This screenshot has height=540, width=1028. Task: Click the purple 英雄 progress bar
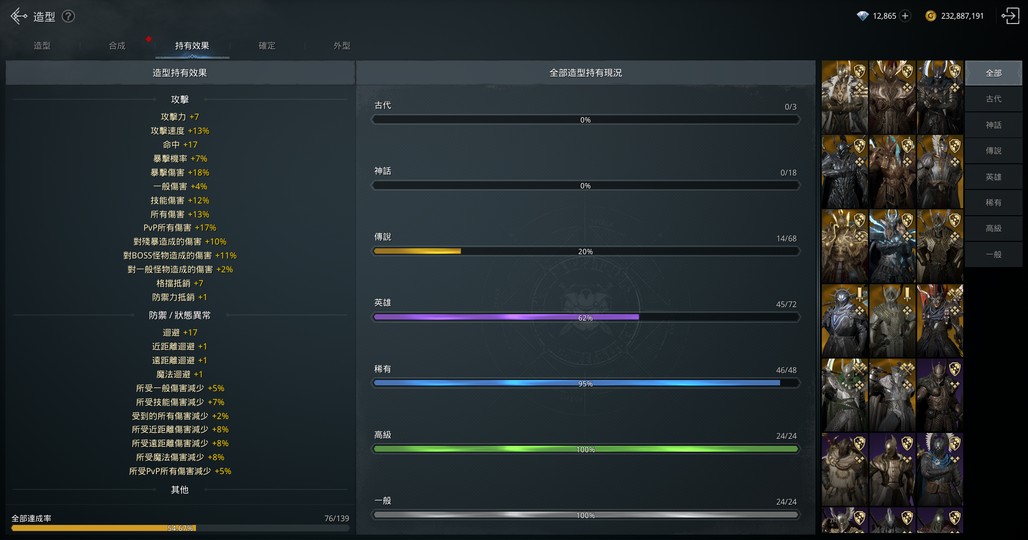(585, 317)
